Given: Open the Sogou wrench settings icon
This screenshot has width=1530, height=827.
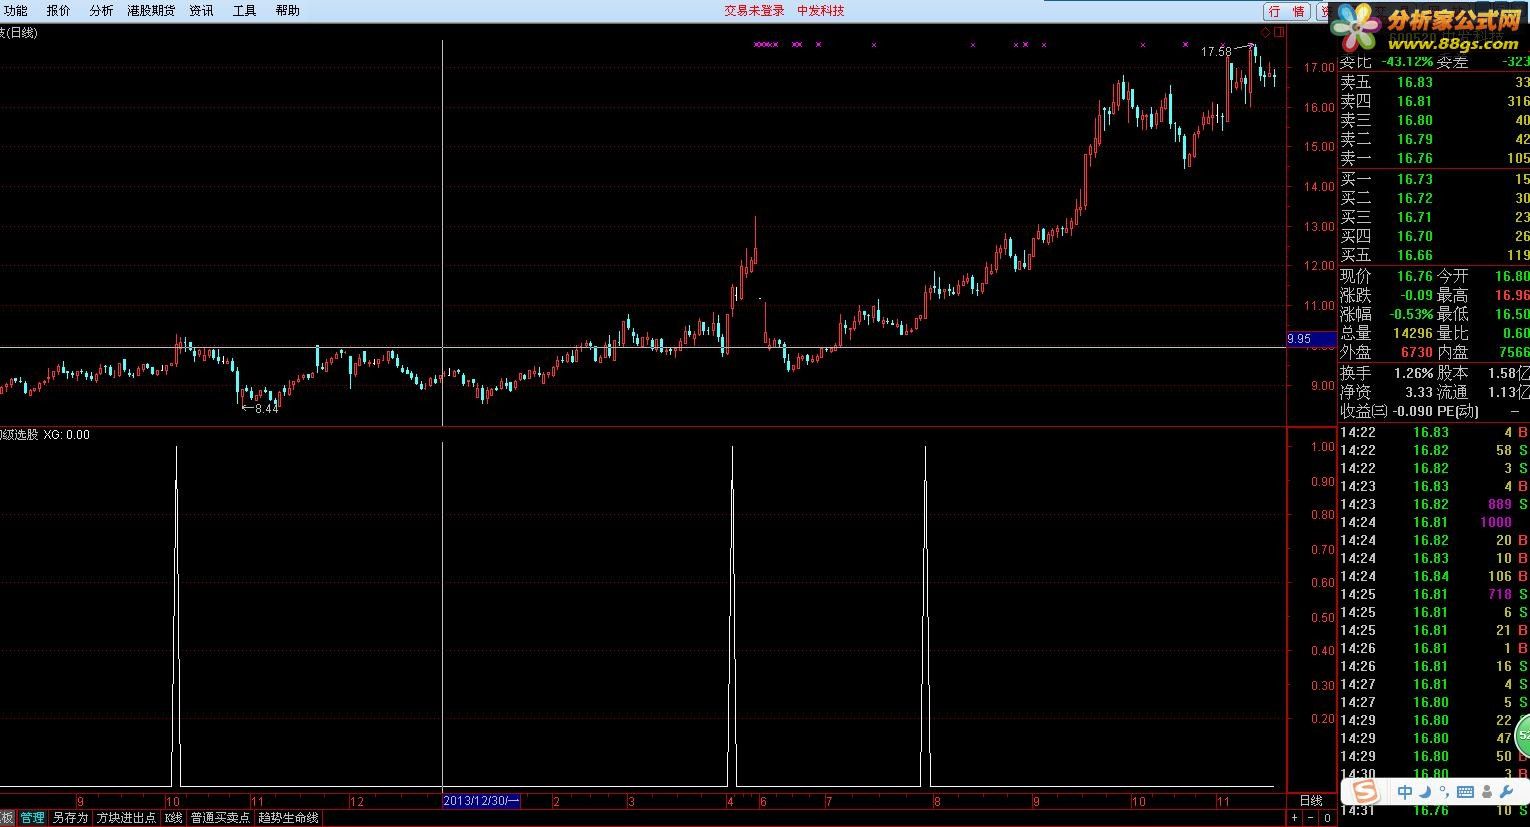Looking at the screenshot, I should click(1505, 792).
